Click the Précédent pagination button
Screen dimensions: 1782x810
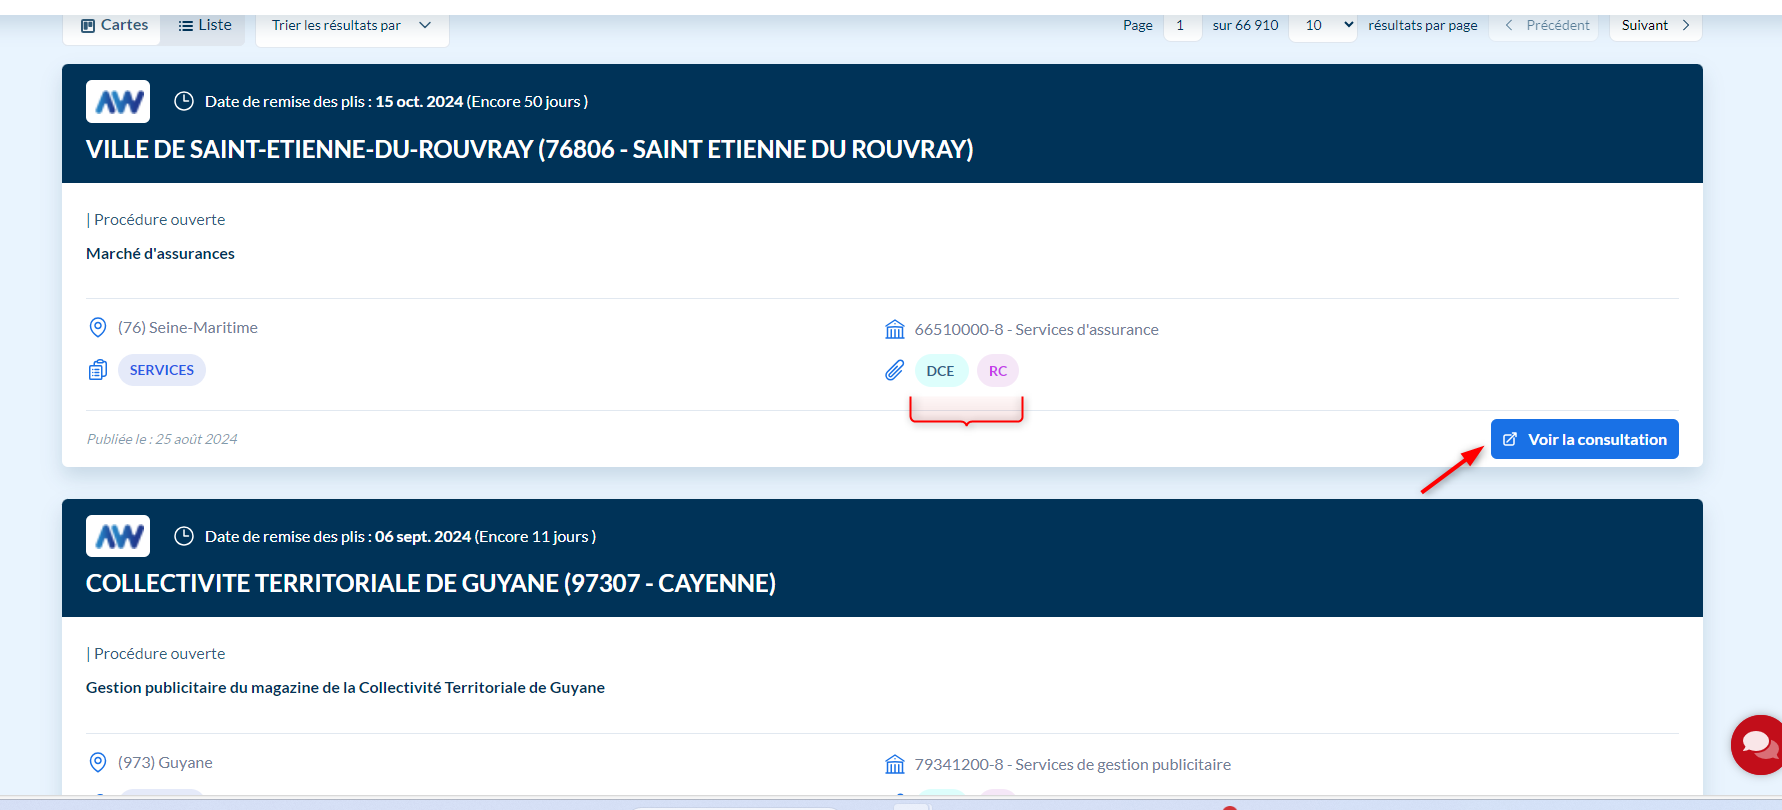click(x=1546, y=25)
